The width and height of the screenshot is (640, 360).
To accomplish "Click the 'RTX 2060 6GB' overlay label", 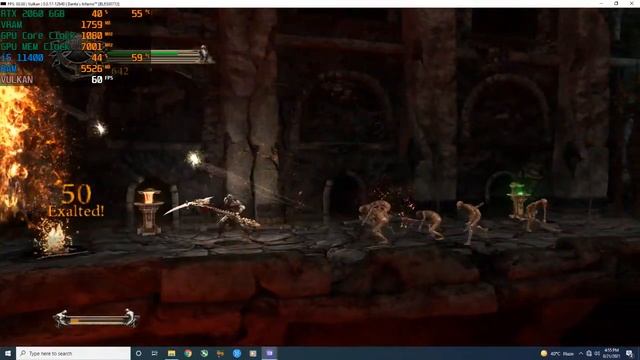I will click(32, 13).
